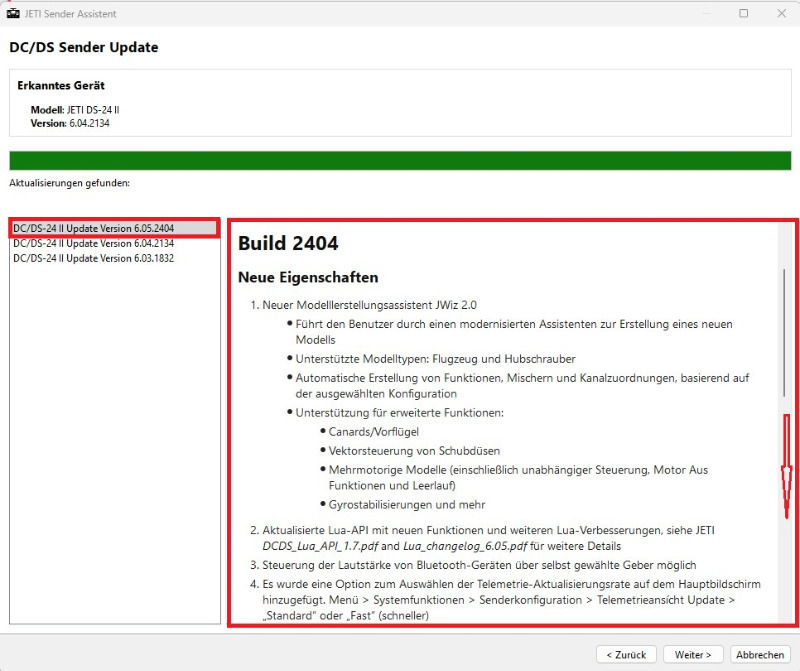Click the text 'Neuer Modellerstellungsassistent JWiz 2.0'
800x671 pixels.
tap(369, 305)
